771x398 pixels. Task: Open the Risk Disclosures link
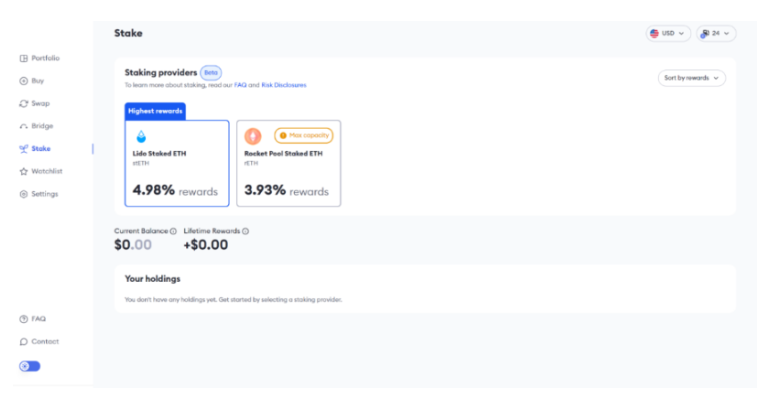[x=284, y=85]
